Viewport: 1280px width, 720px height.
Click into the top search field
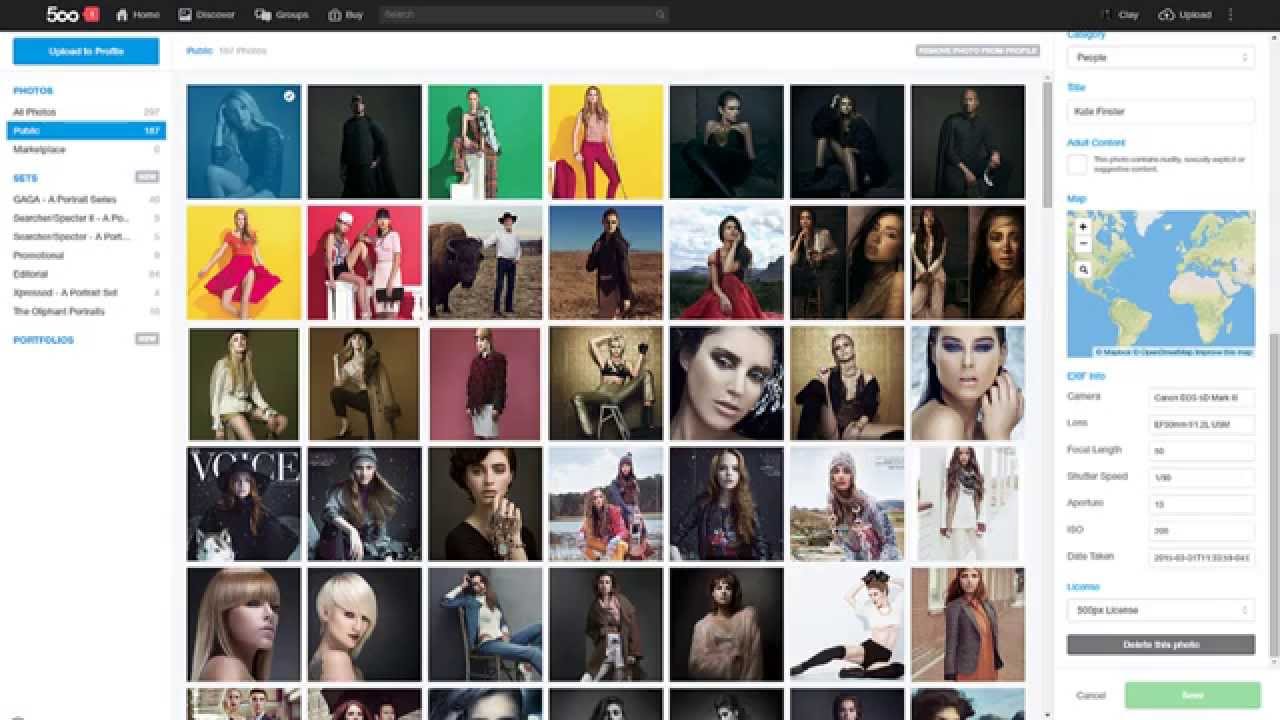pos(524,15)
